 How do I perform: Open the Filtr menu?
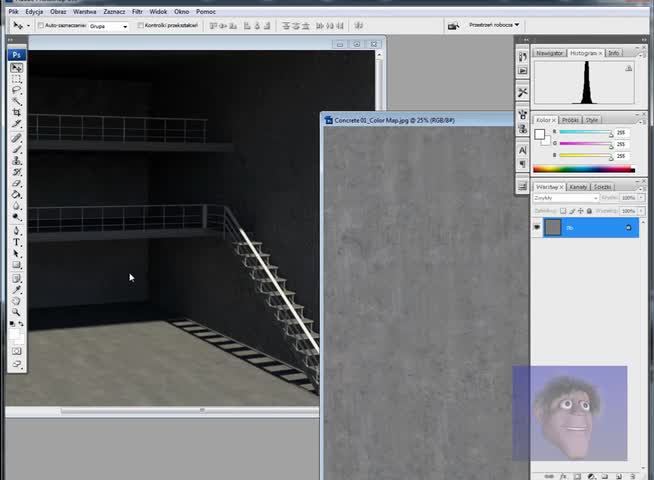pos(137,12)
